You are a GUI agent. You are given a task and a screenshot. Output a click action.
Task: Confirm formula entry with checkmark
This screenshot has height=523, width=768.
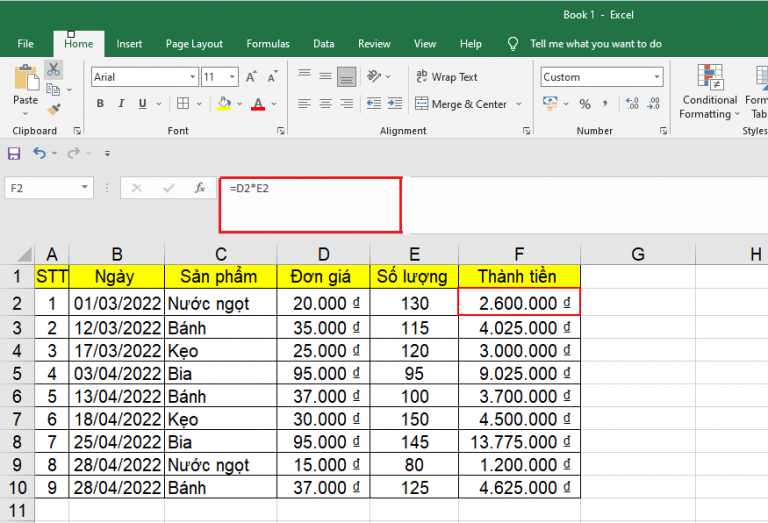coord(168,188)
